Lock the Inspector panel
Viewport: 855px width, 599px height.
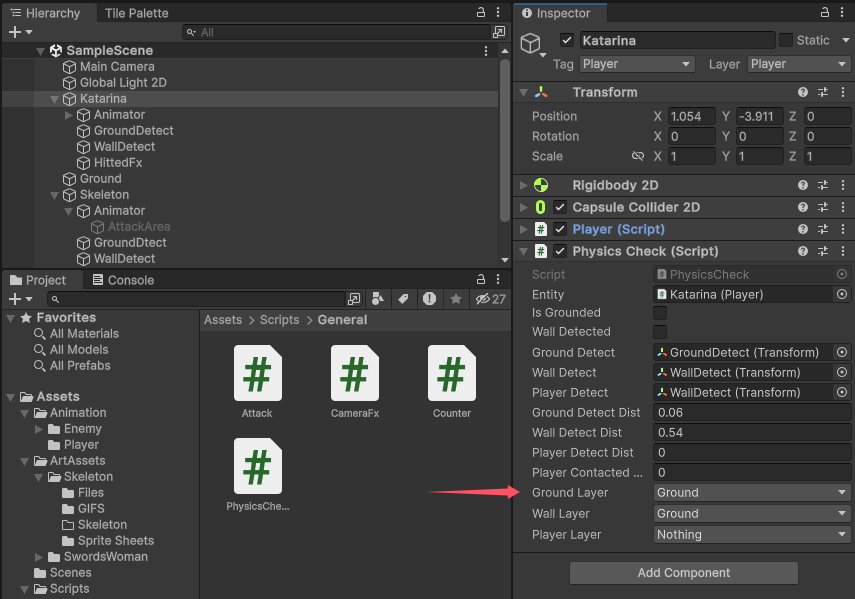824,13
